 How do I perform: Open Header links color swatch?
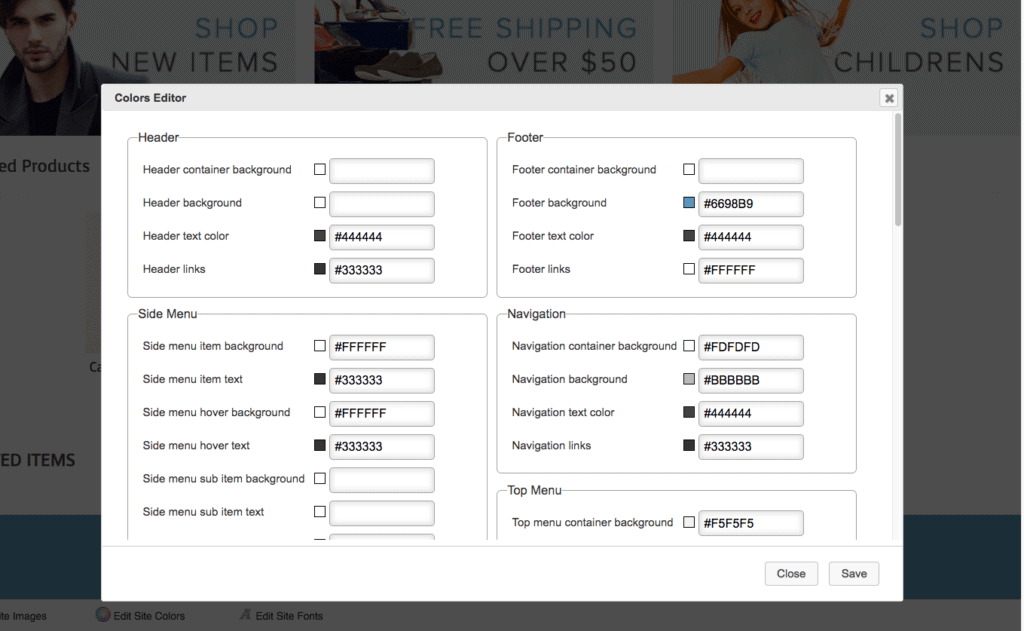click(319, 268)
